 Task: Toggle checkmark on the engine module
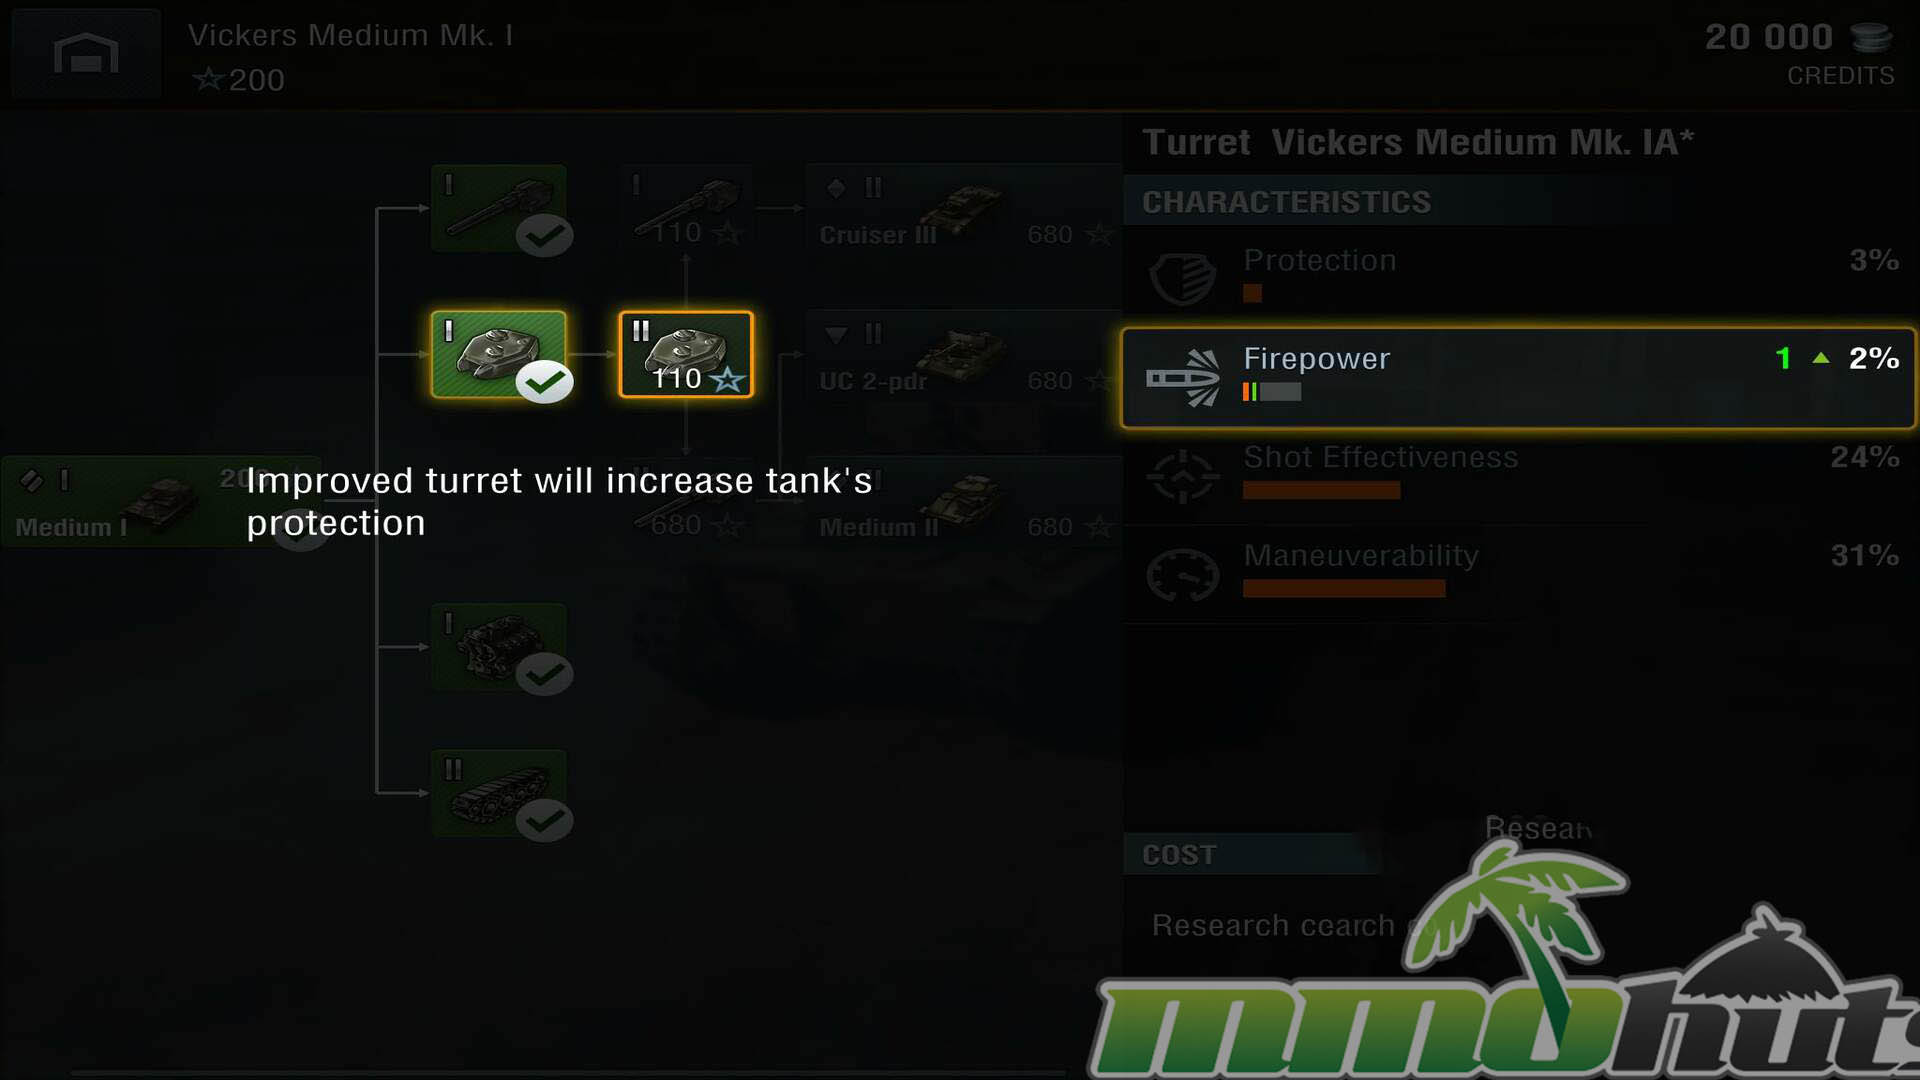[x=544, y=674]
